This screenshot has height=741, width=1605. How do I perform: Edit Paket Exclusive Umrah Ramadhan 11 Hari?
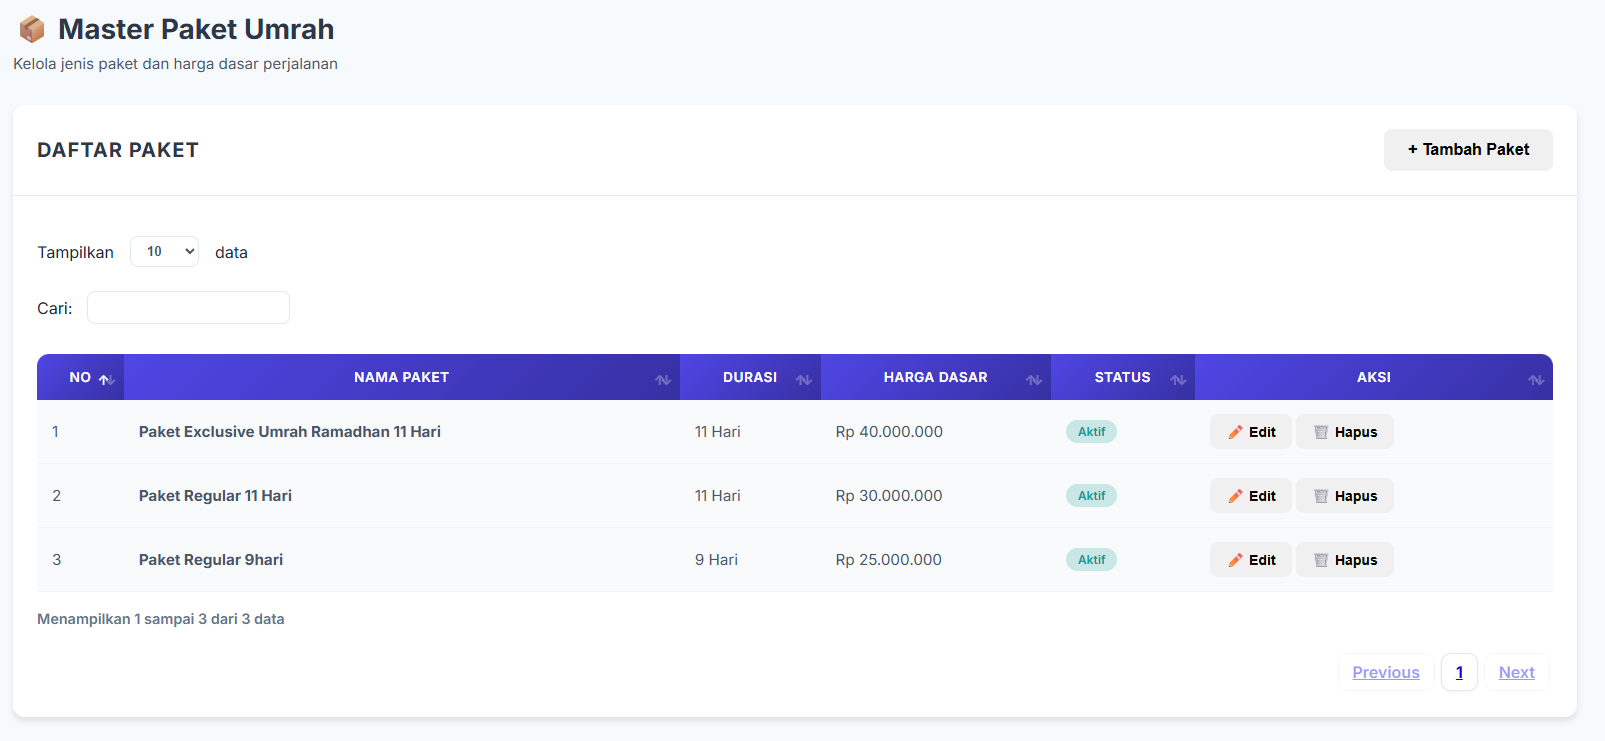1250,432
